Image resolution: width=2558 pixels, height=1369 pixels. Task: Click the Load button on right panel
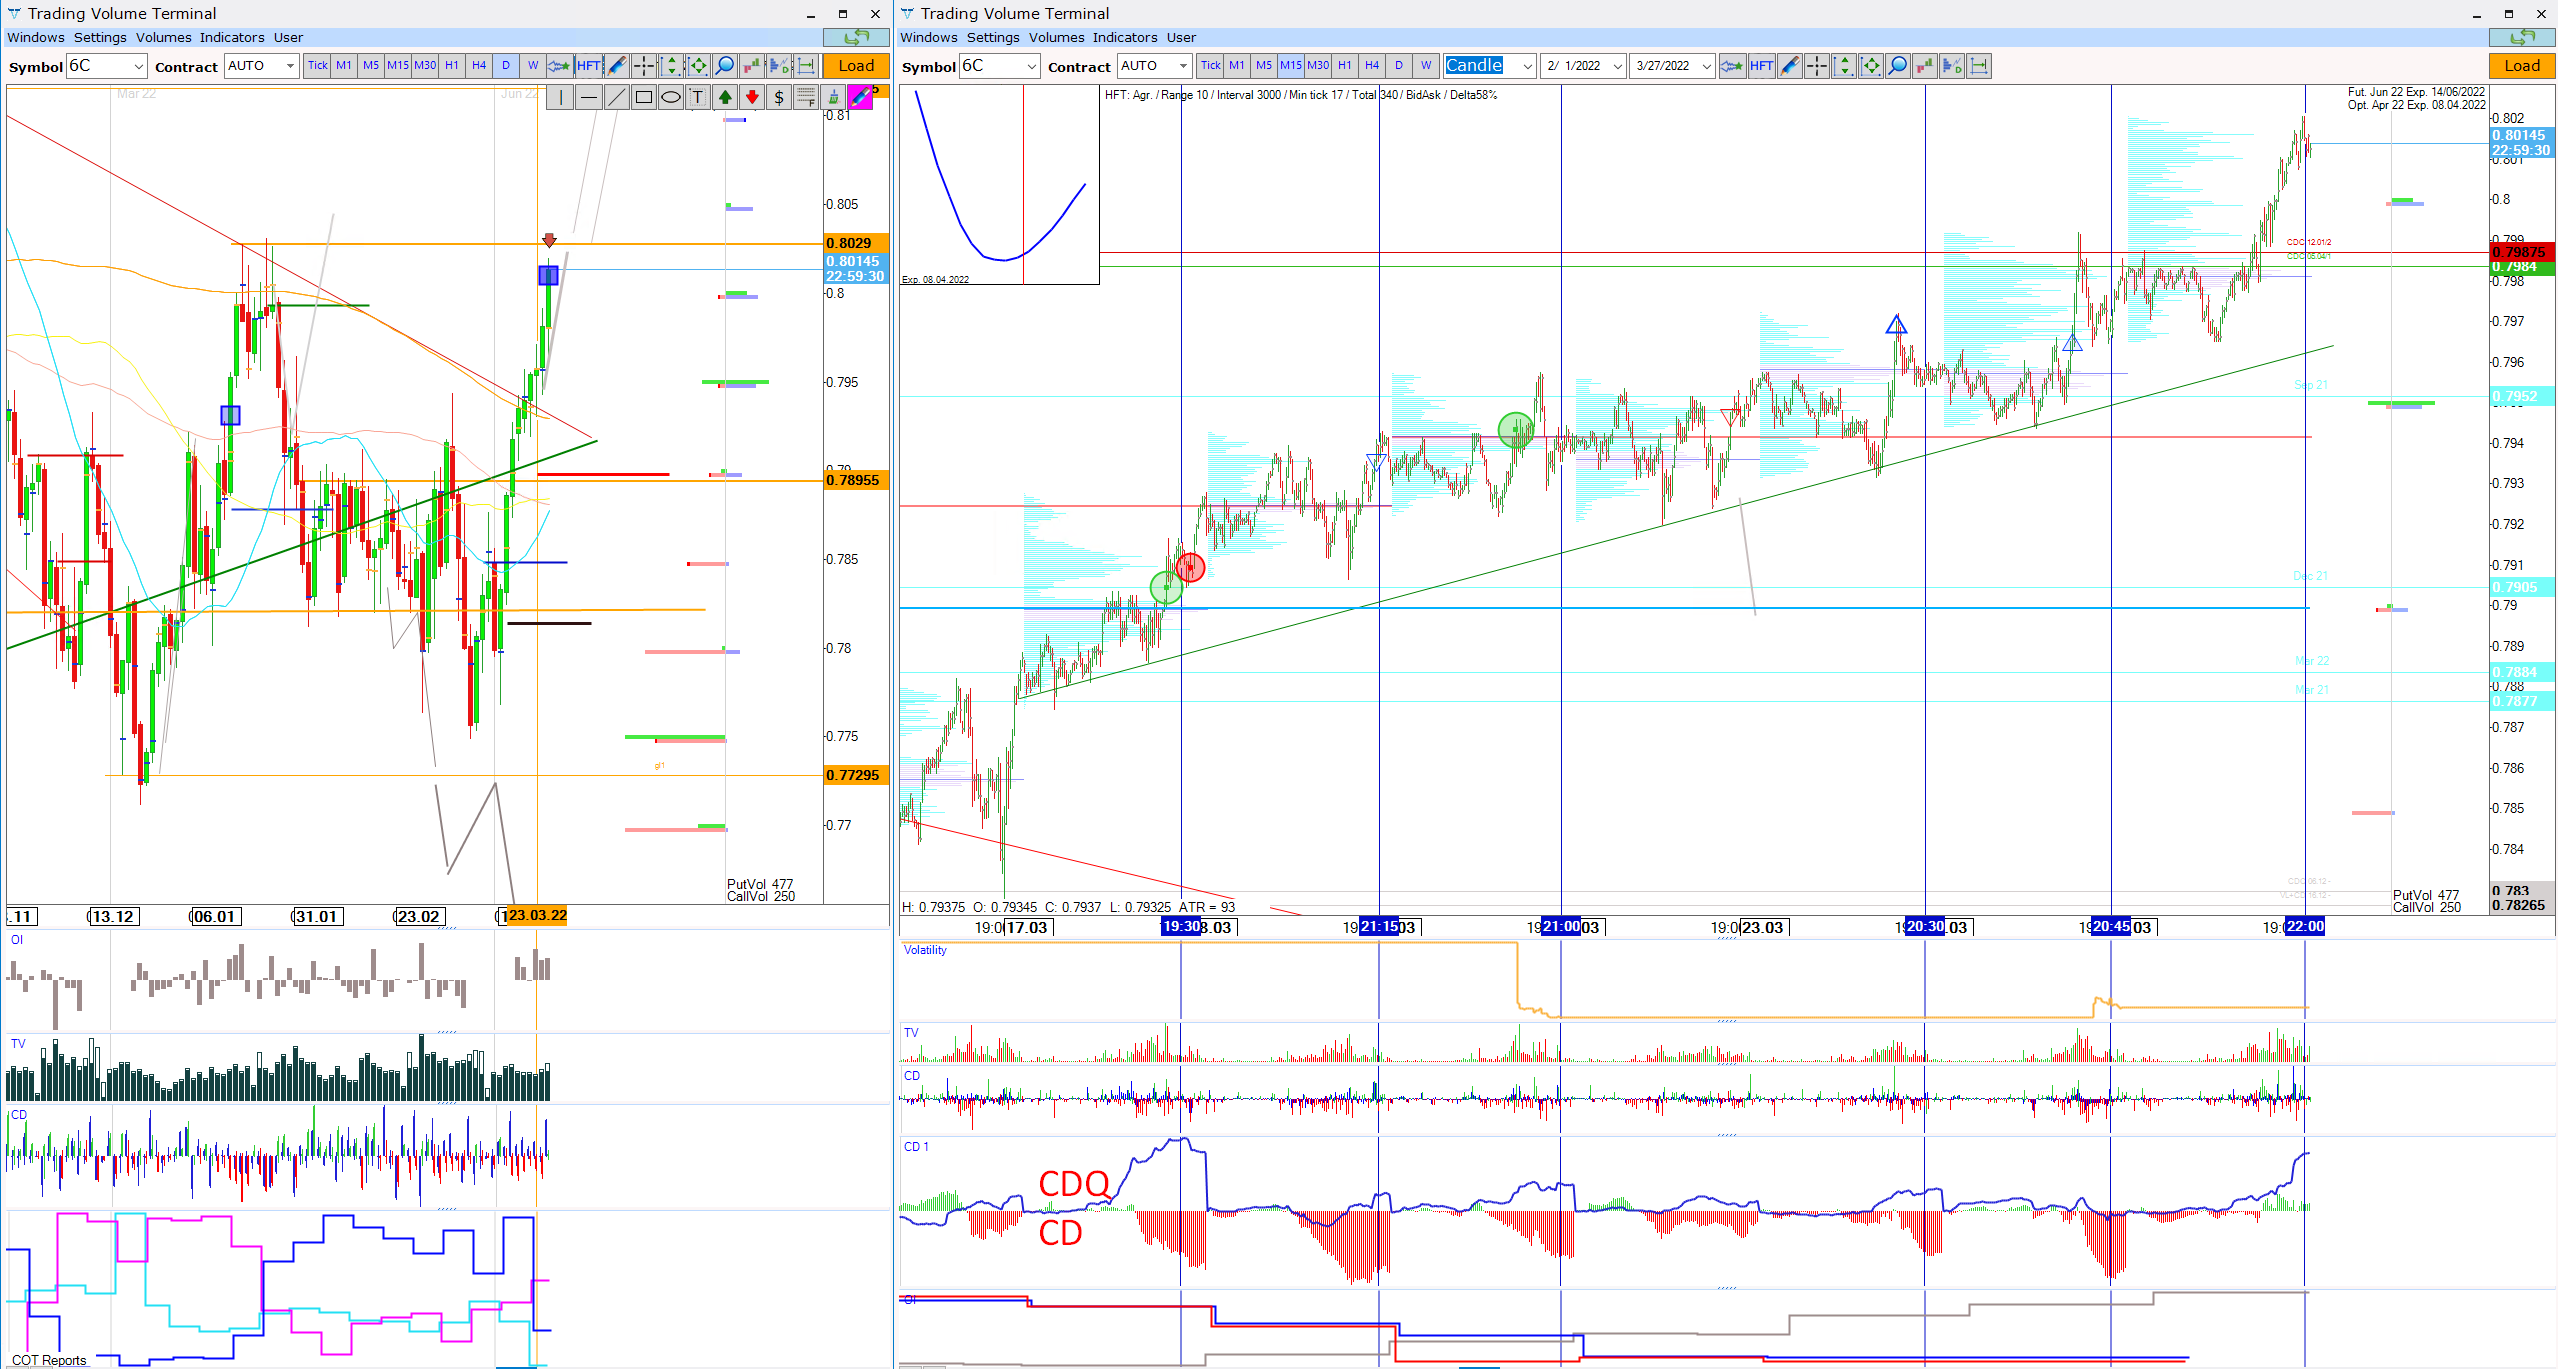2522,66
